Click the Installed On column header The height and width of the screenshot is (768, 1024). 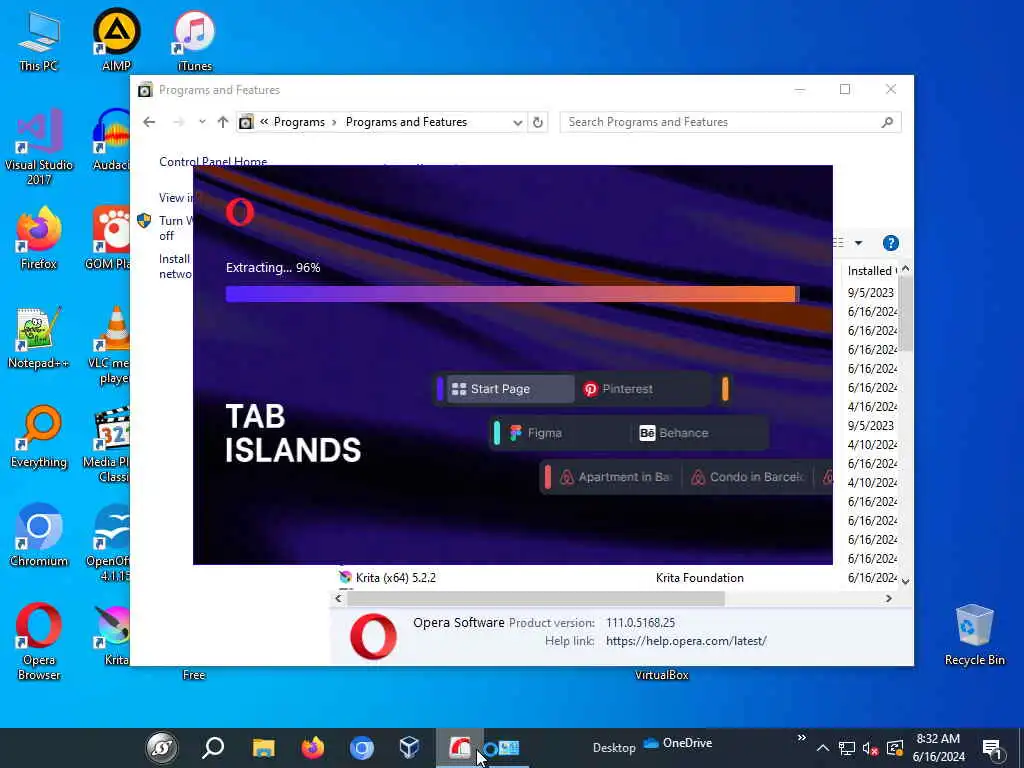click(x=870, y=270)
